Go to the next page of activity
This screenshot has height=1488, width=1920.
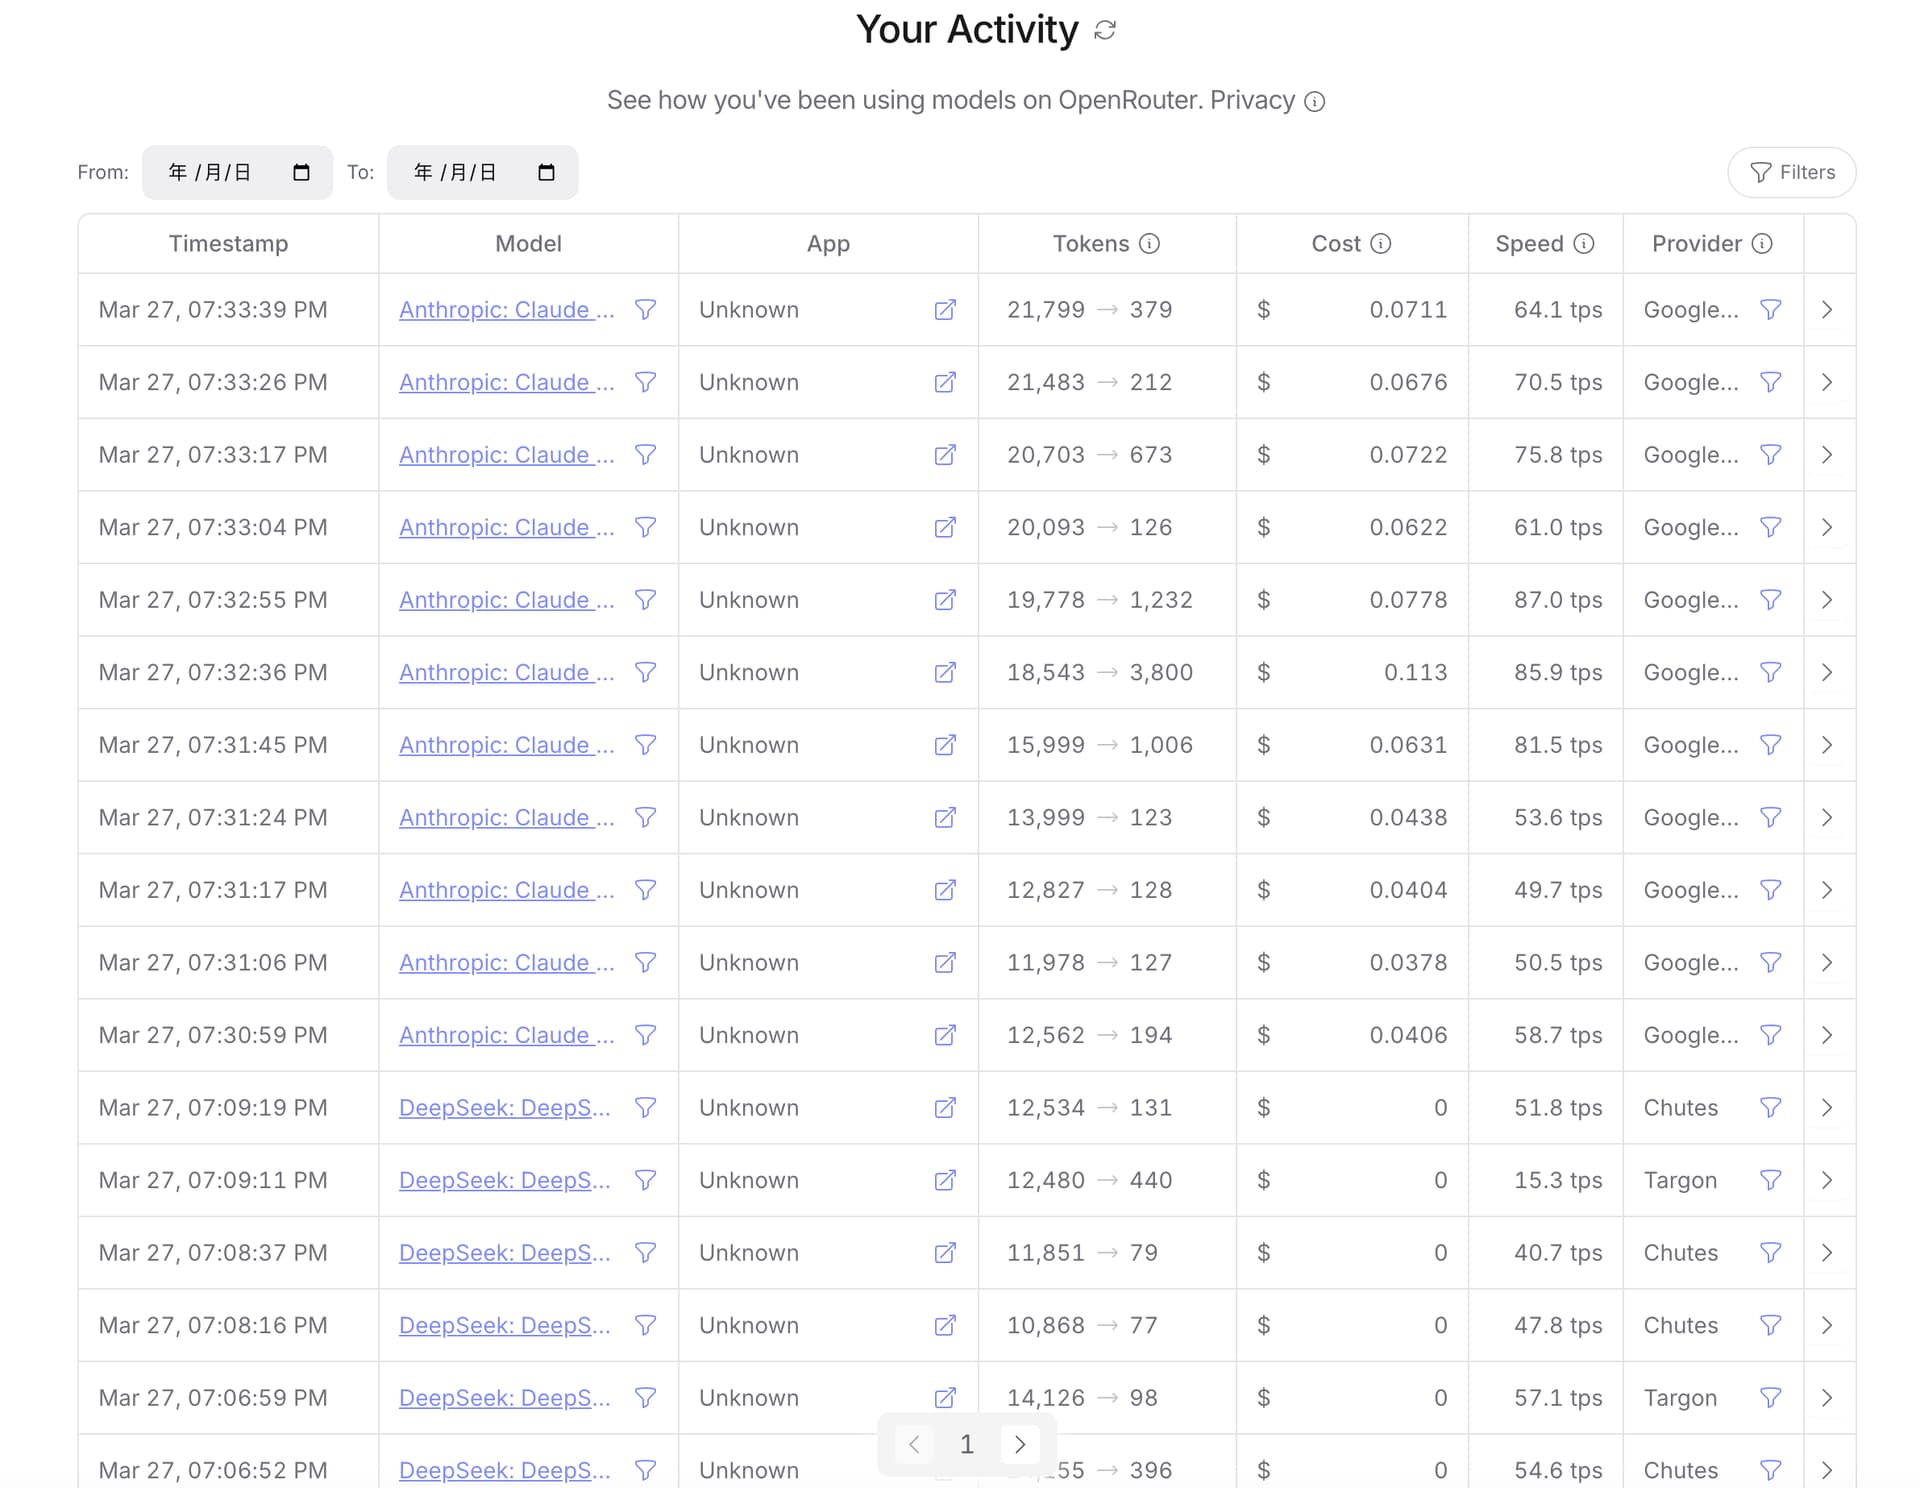pos(1020,1444)
